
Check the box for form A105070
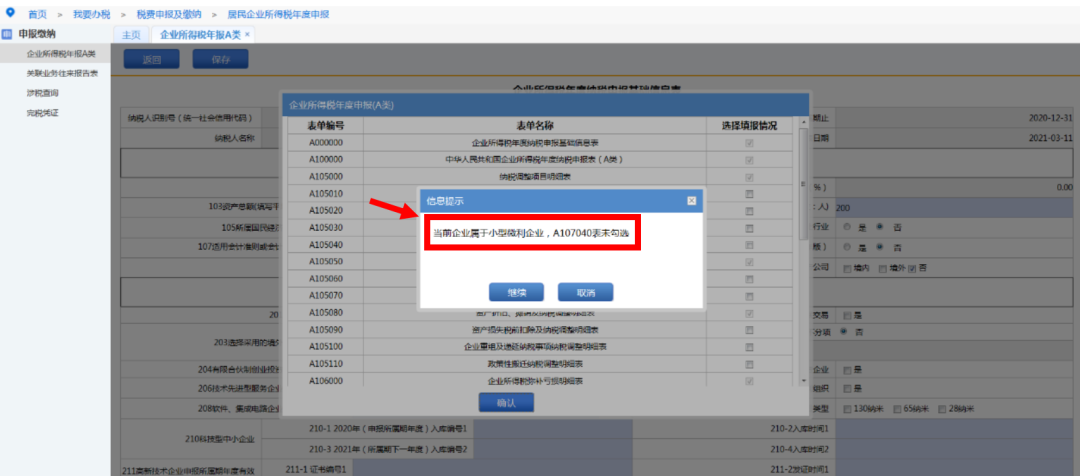click(749, 296)
